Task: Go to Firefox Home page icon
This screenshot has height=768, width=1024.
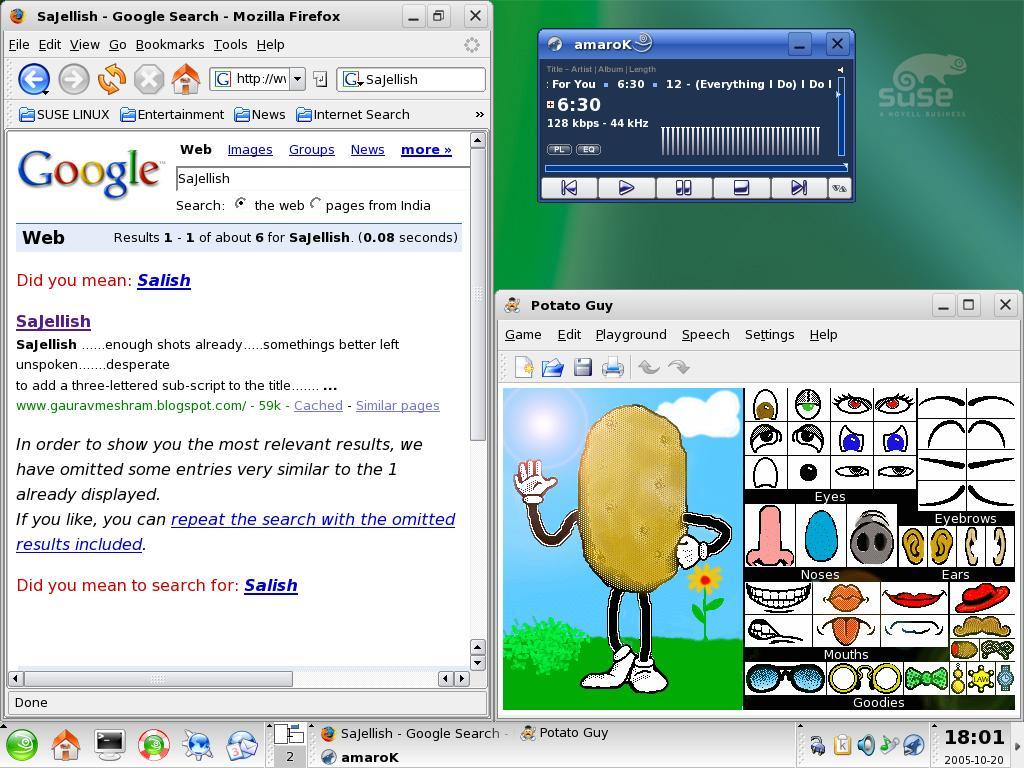Action: [x=185, y=79]
